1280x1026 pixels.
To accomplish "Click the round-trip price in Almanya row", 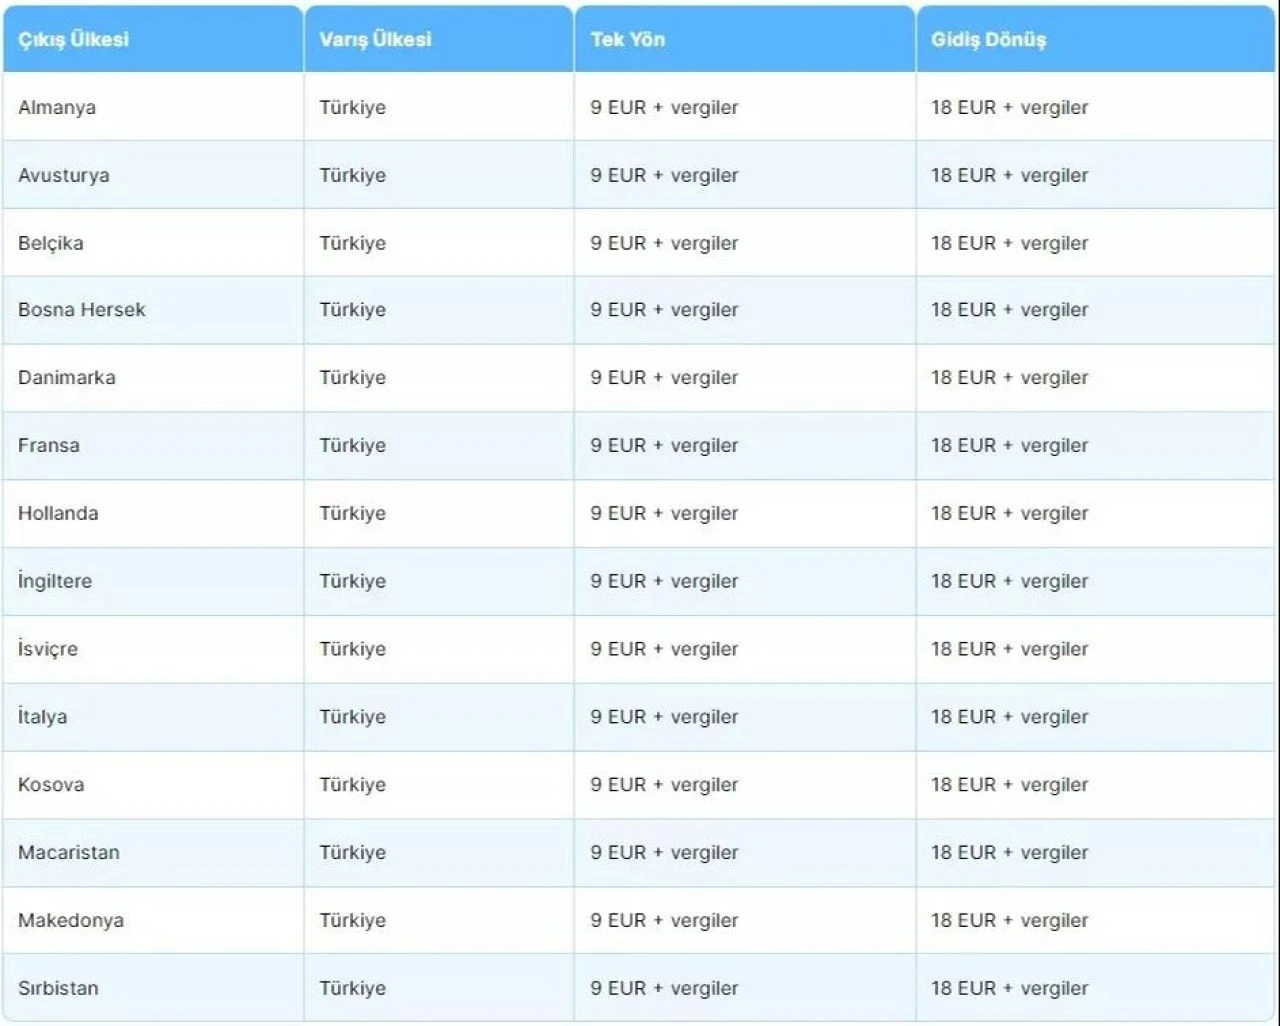I will pos(1009,108).
